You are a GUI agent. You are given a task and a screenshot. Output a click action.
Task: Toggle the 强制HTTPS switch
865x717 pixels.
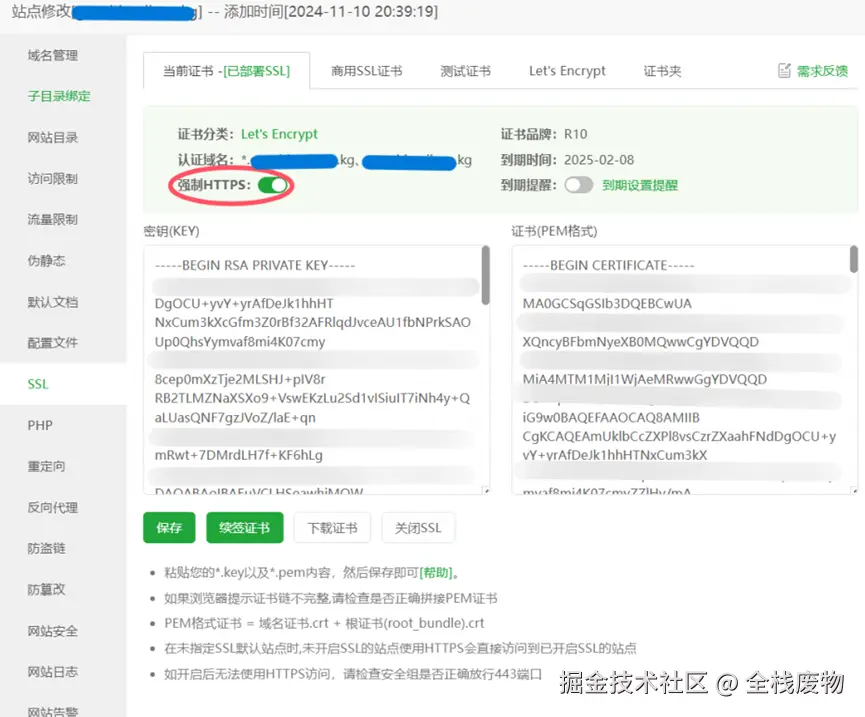(x=274, y=185)
